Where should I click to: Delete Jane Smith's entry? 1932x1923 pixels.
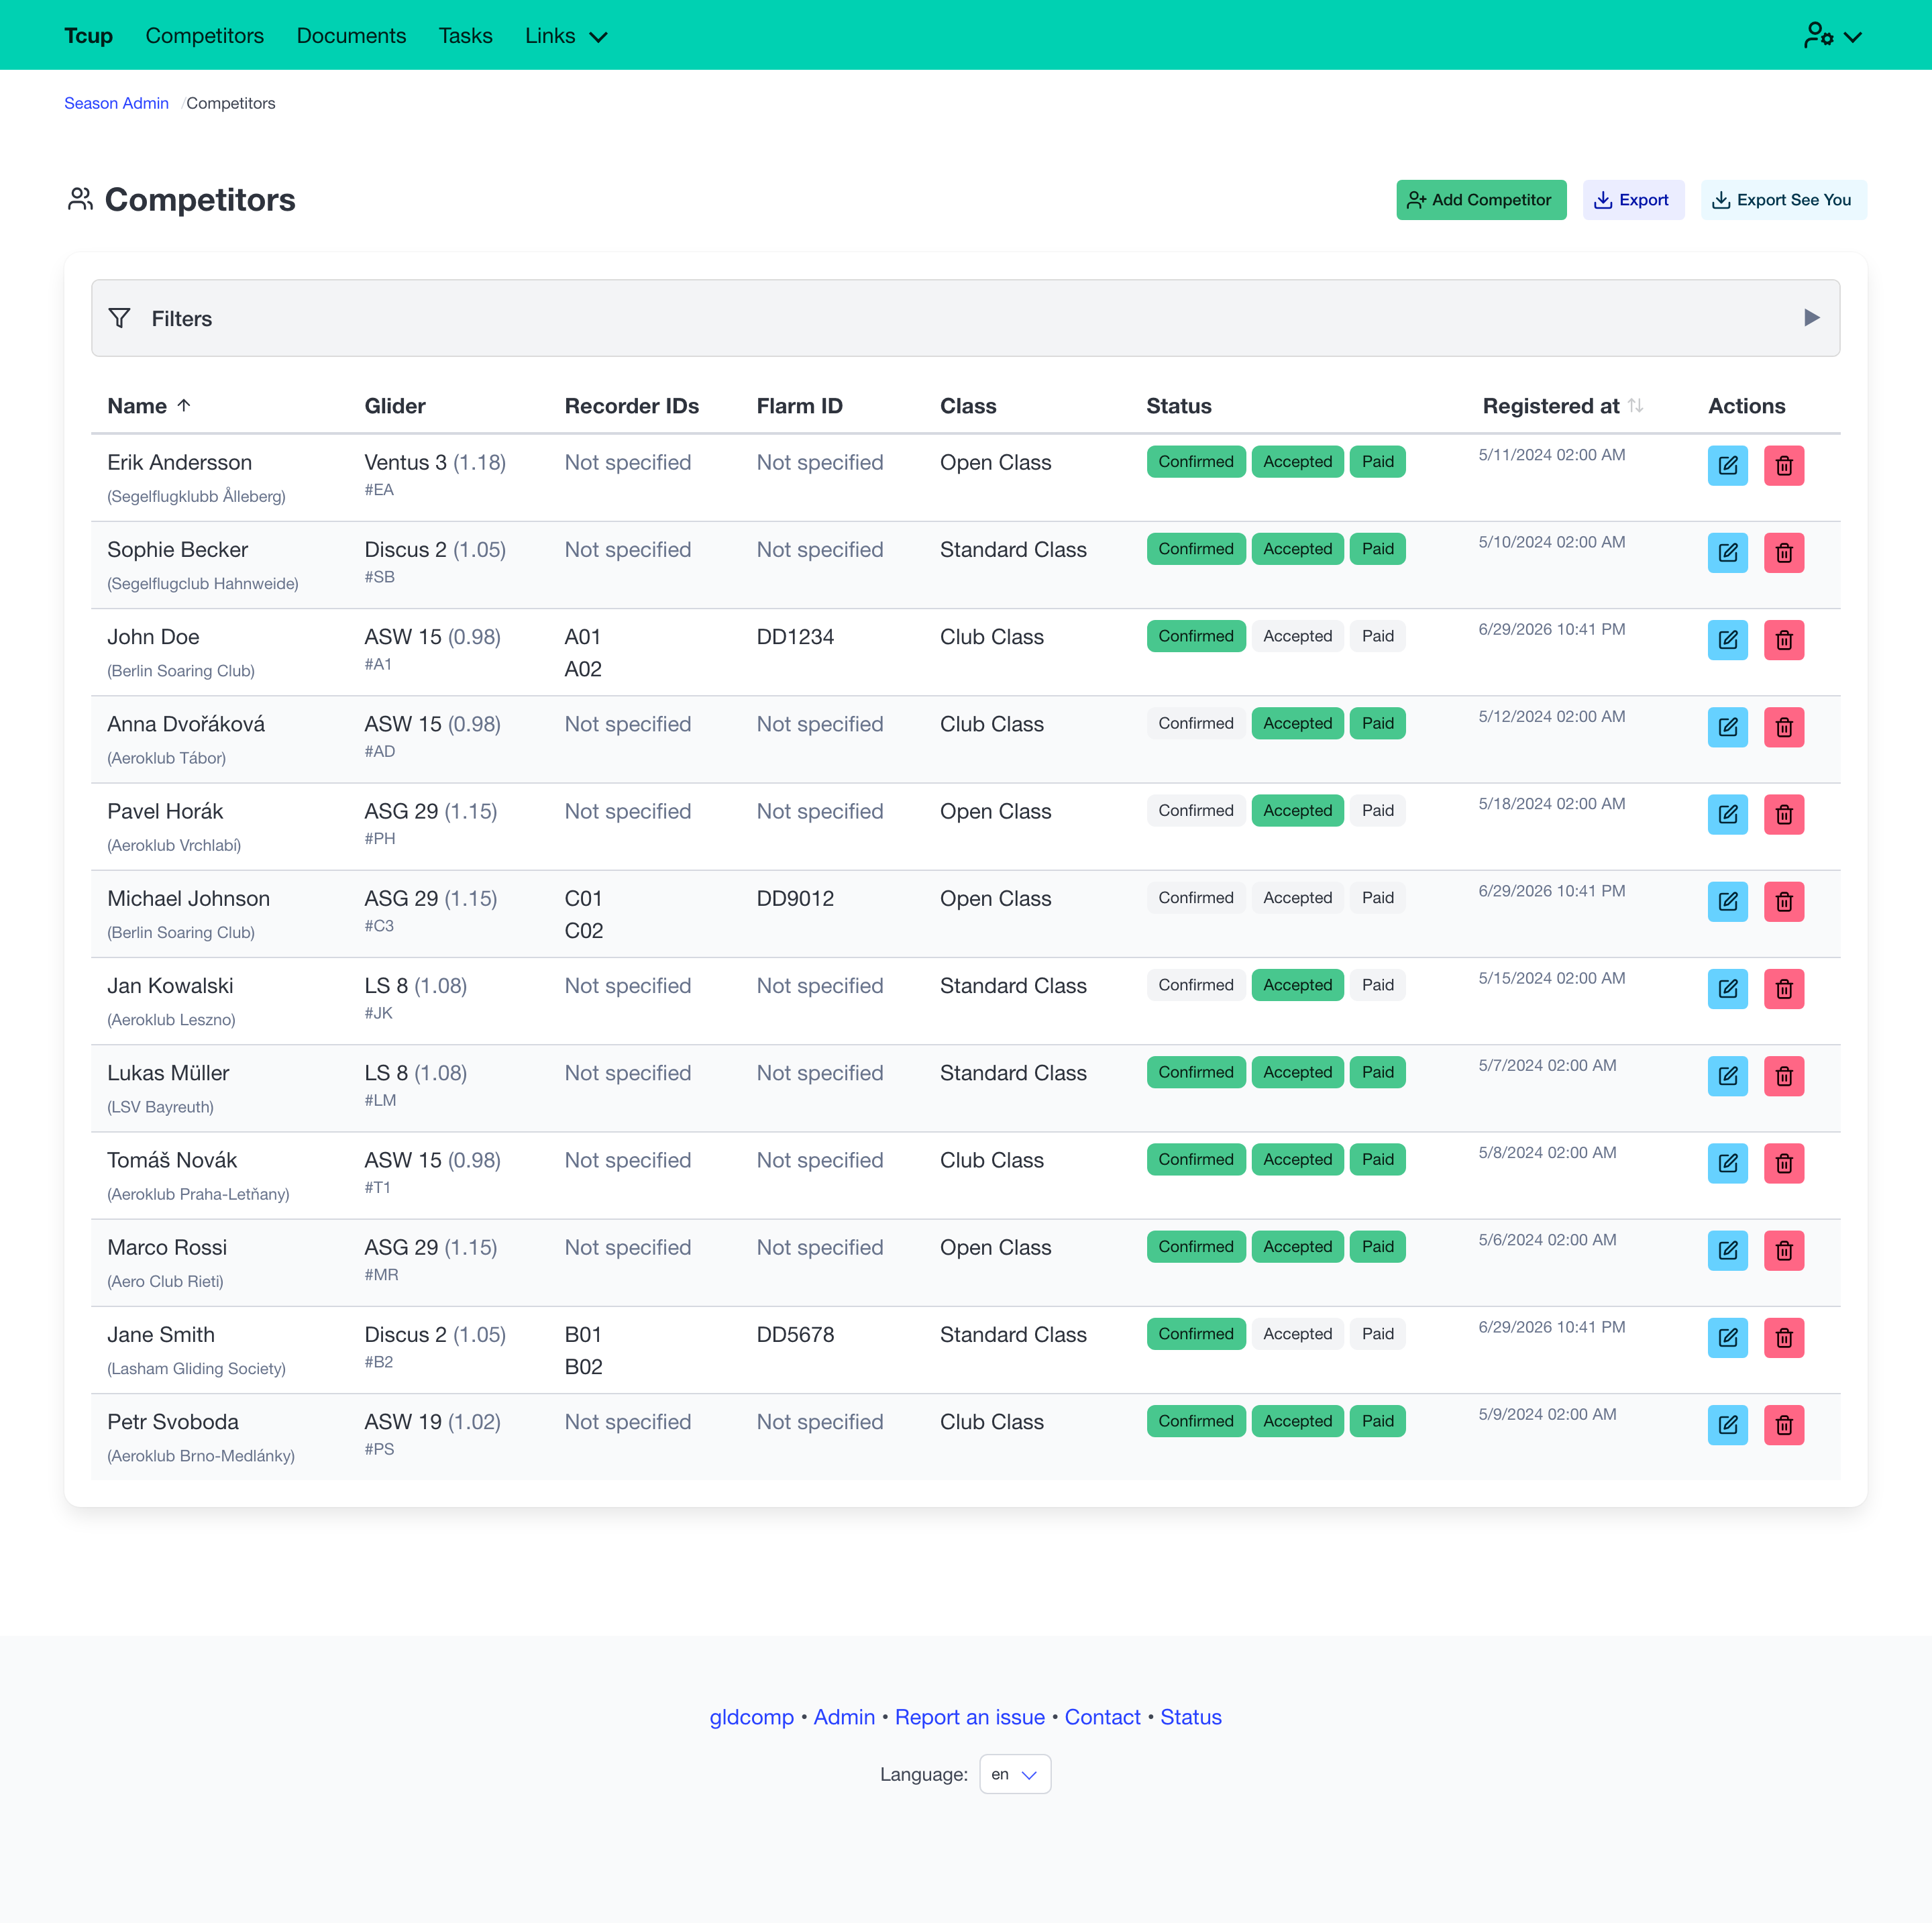(1783, 1337)
